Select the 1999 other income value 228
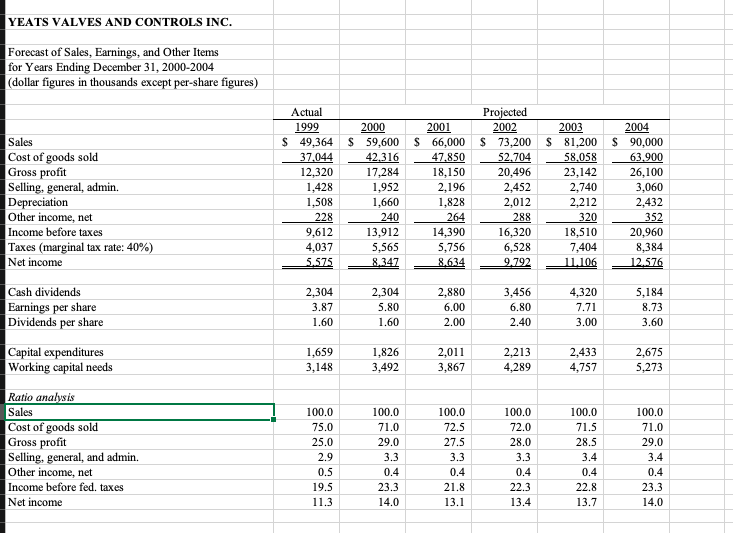The image size is (733, 533). [x=324, y=217]
